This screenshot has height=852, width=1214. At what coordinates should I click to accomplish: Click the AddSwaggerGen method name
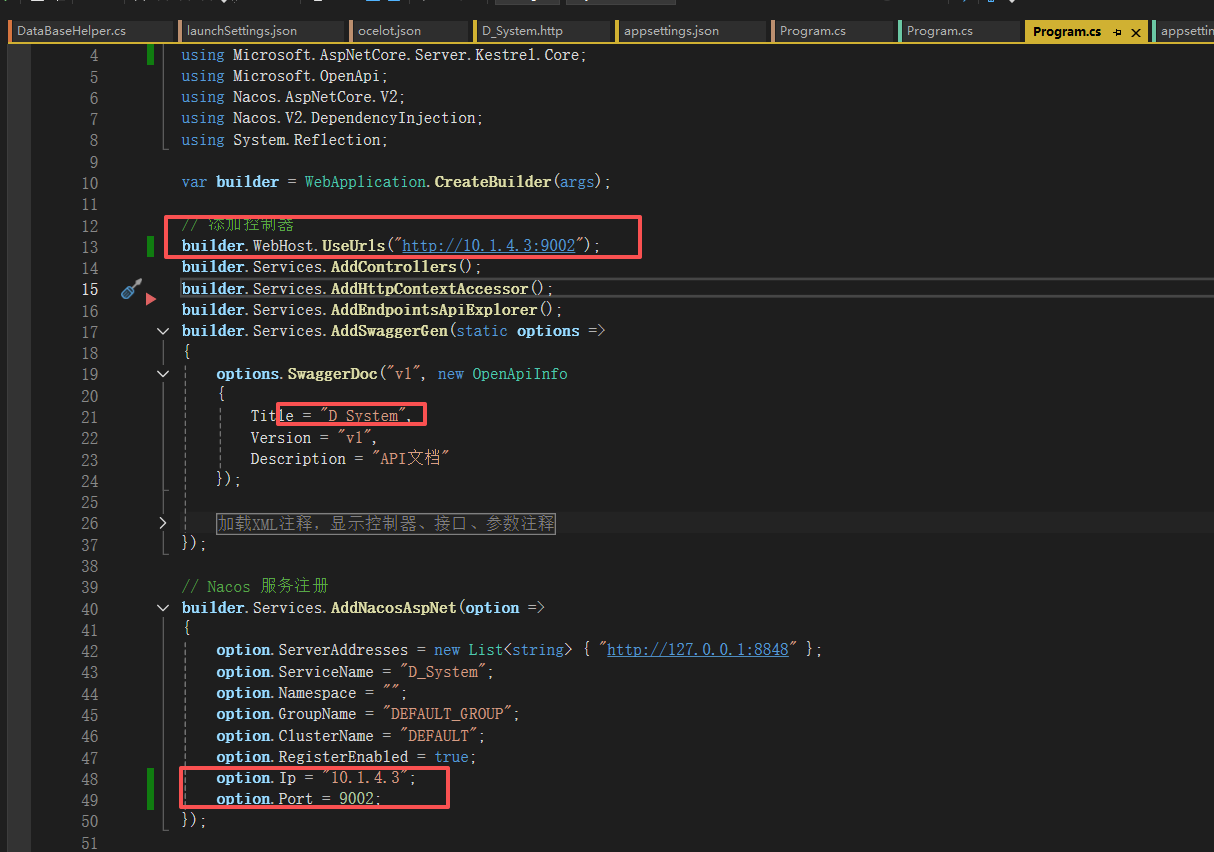tap(391, 331)
